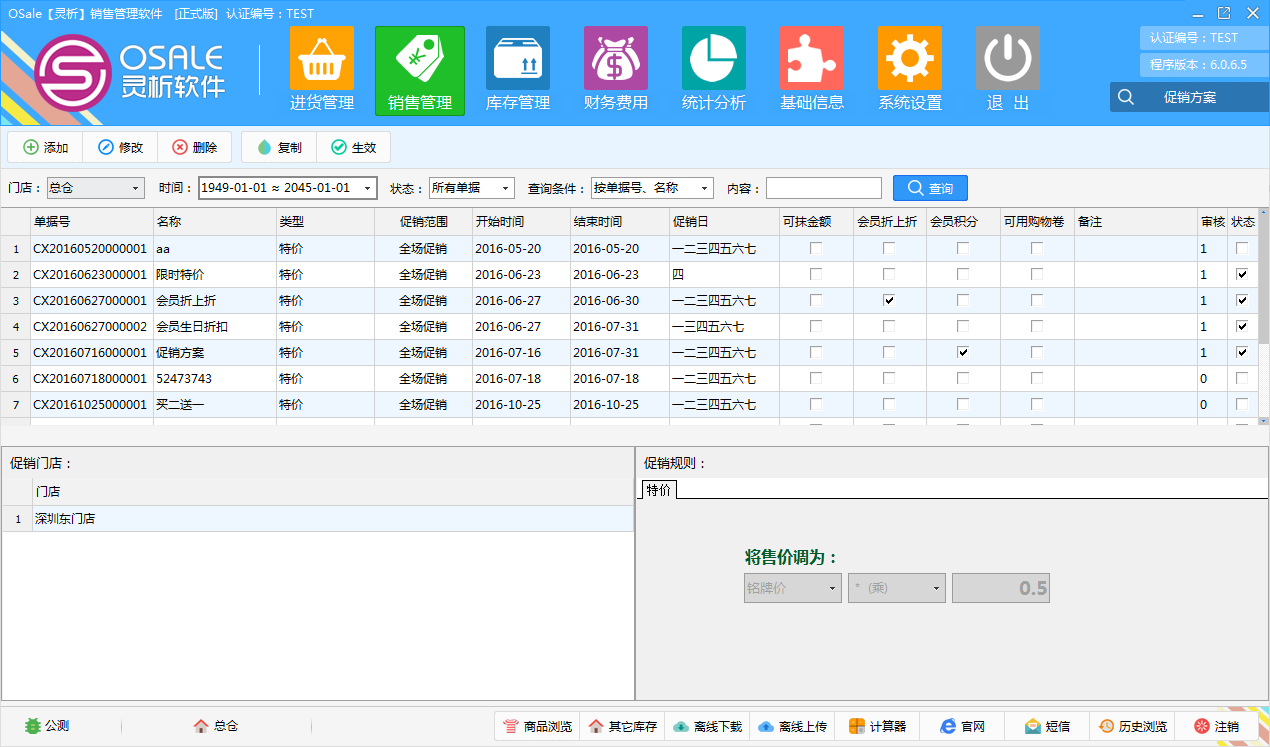Open the 状态 dropdown showing 所有单据
1270x747 pixels.
(505, 188)
